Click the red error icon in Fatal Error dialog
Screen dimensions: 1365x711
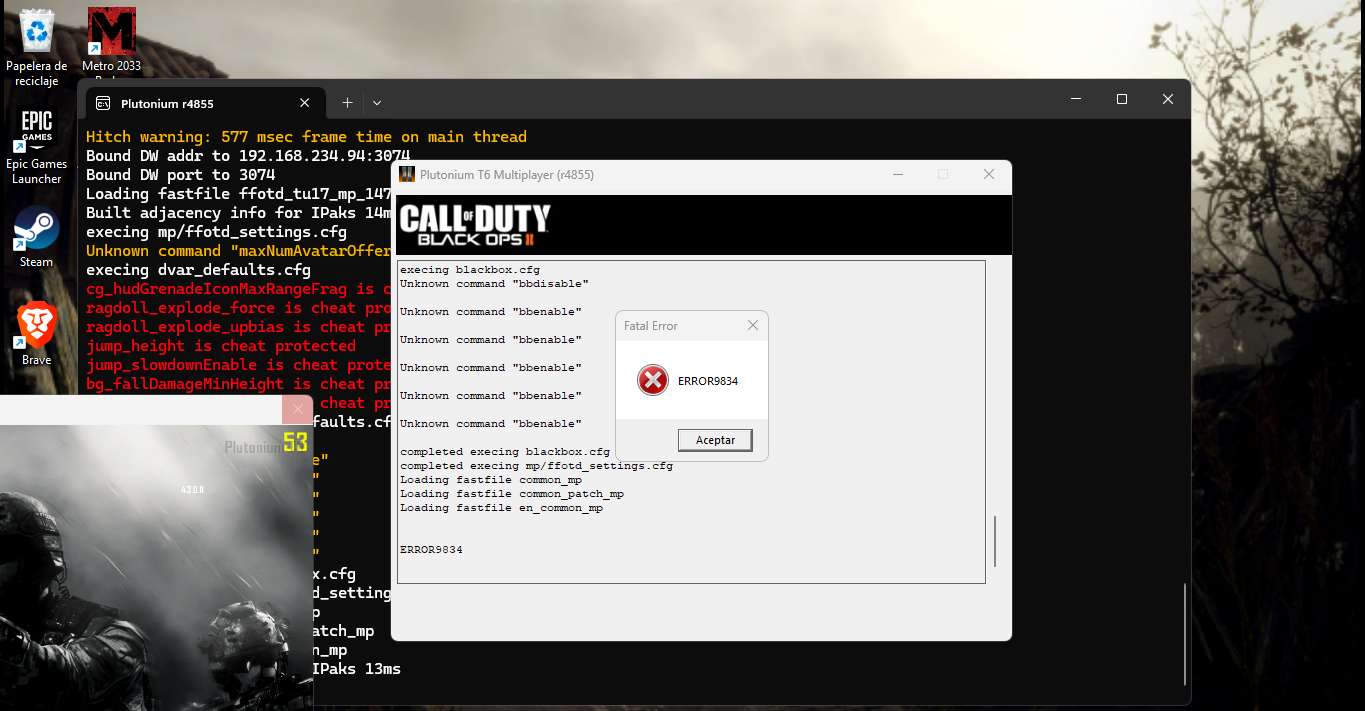pyautogui.click(x=653, y=380)
